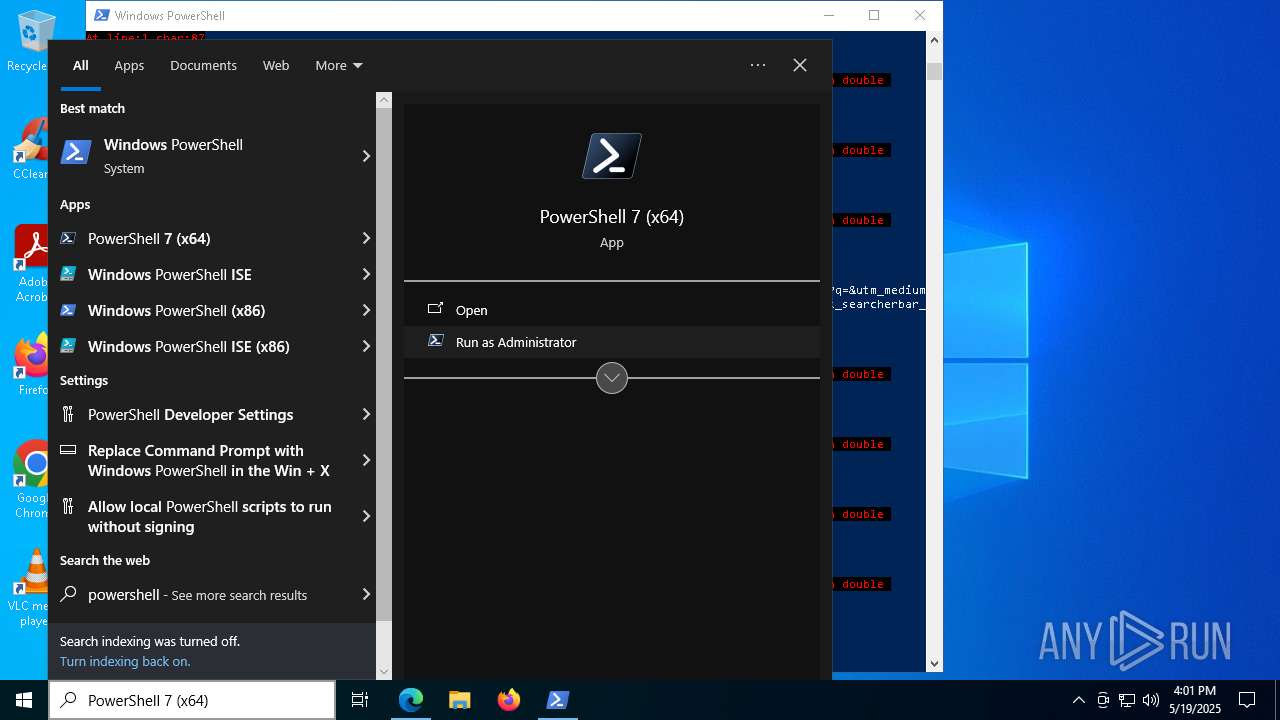Image resolution: width=1280 pixels, height=720 pixels.
Task: Open File Explorer from the taskbar
Action: (459, 700)
